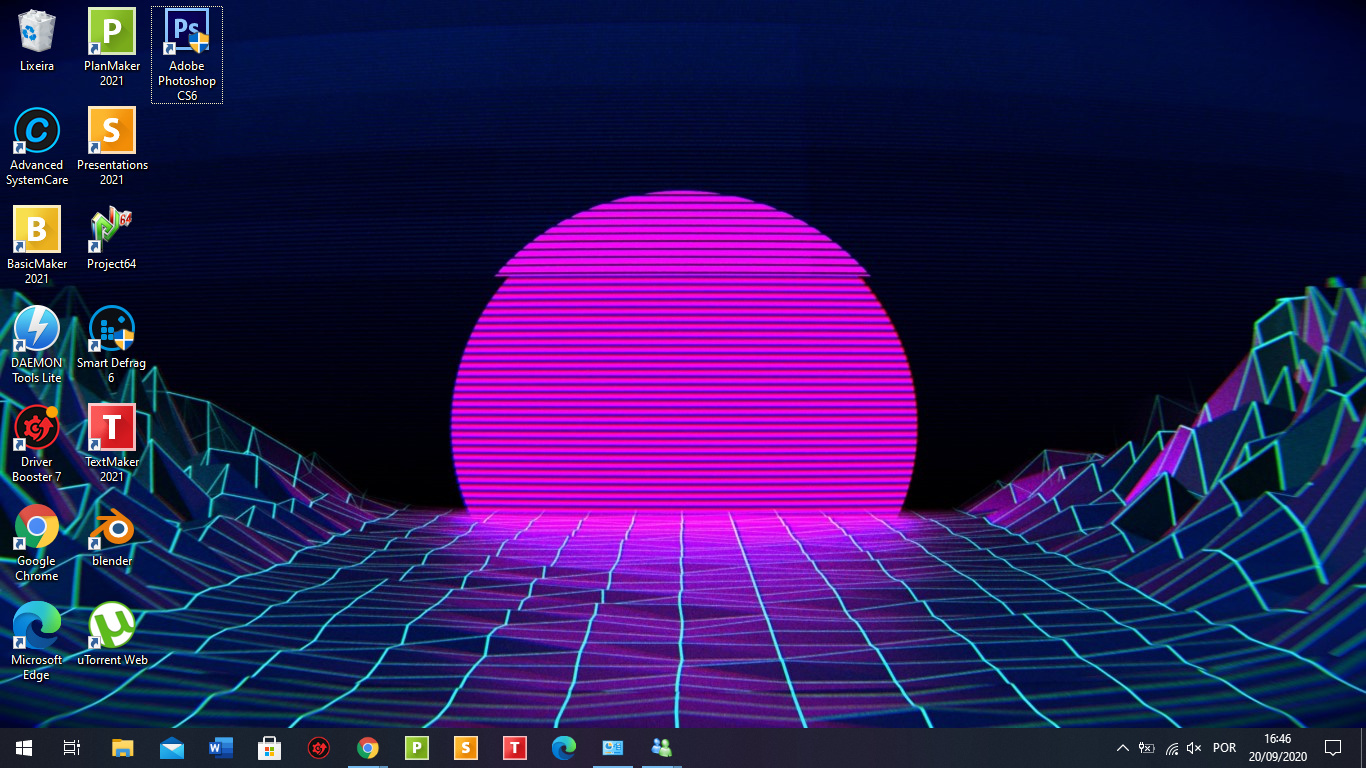Screen dimensions: 1366x768
Task: Select the Lixeira recycle bin icon
Action: click(x=37, y=33)
